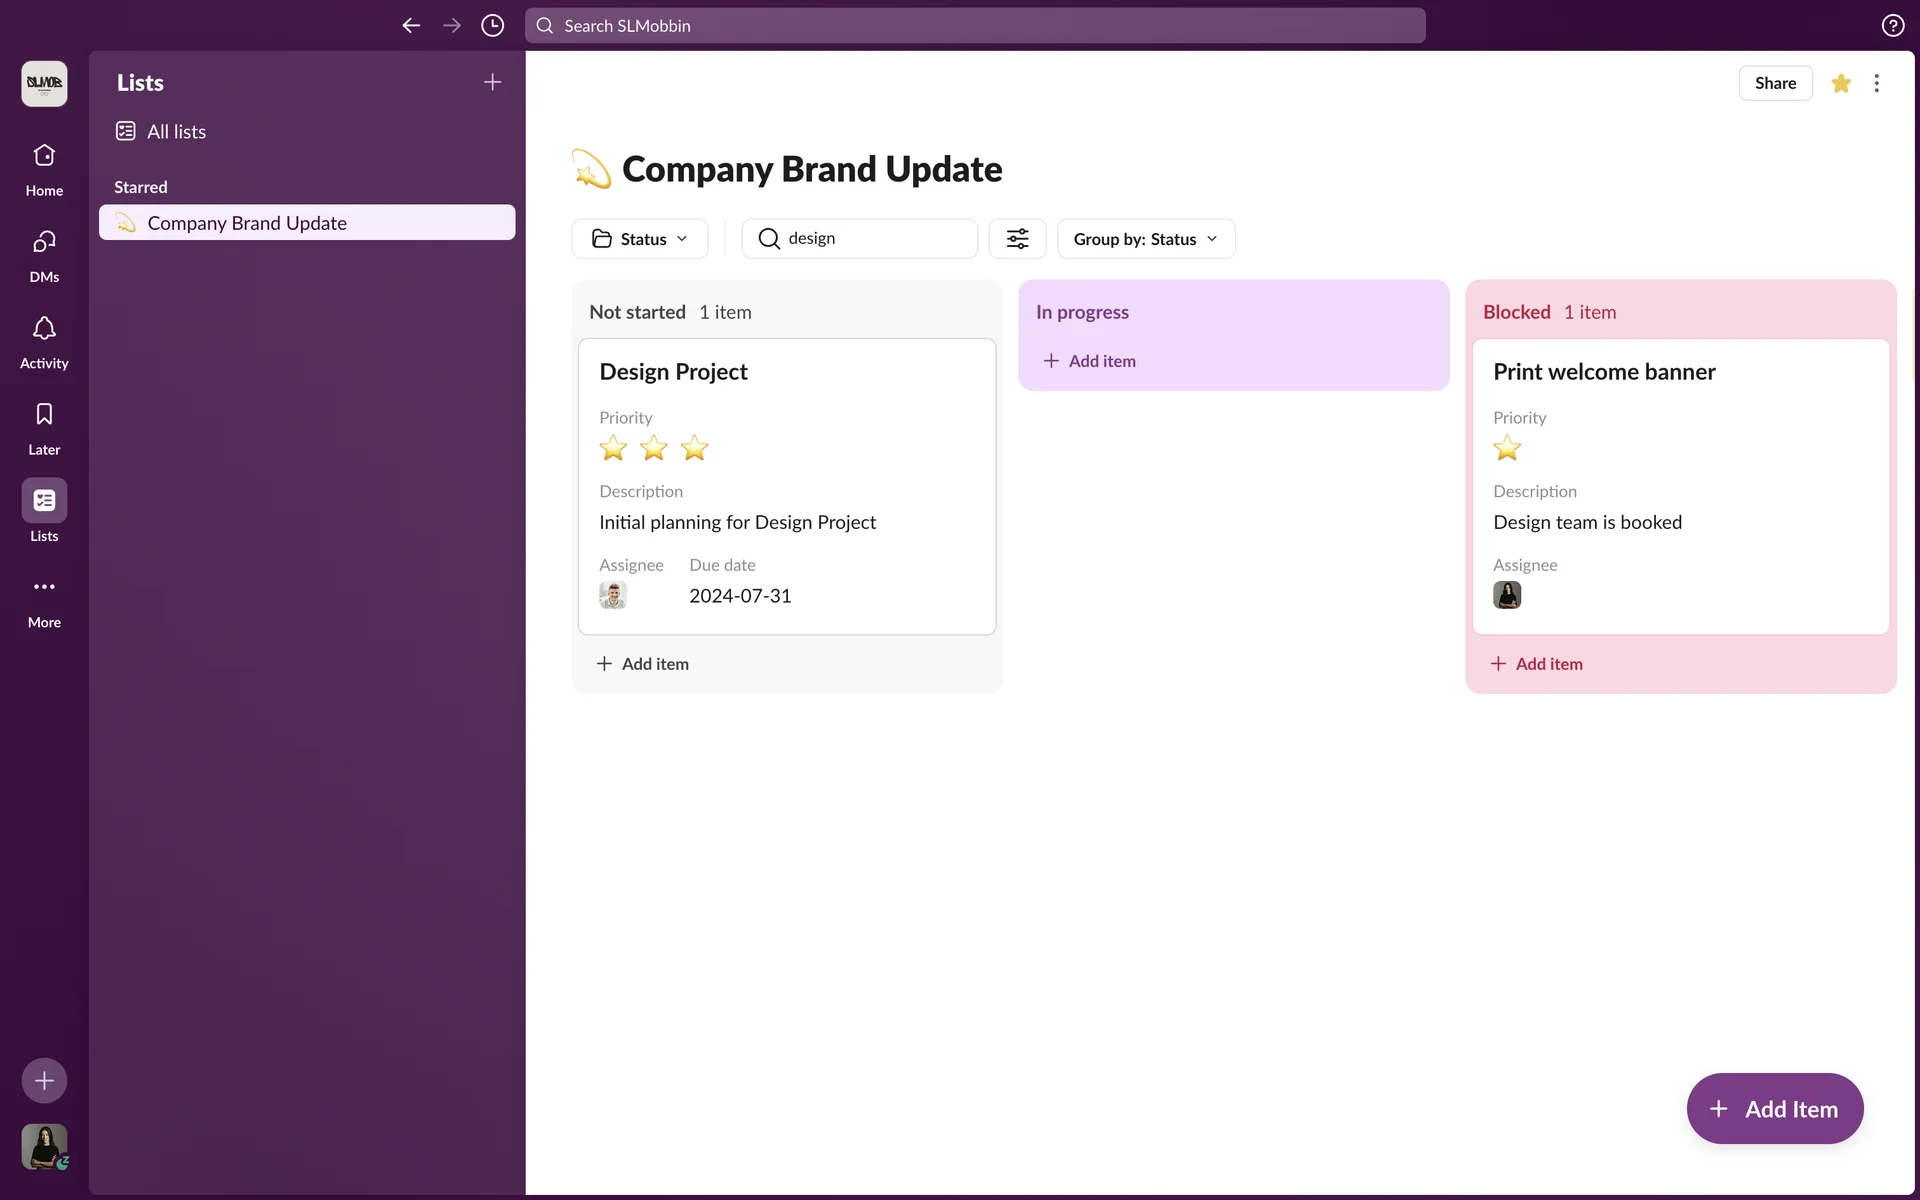The width and height of the screenshot is (1920, 1200).
Task: Open the Later bookmark icon
Action: (44, 416)
